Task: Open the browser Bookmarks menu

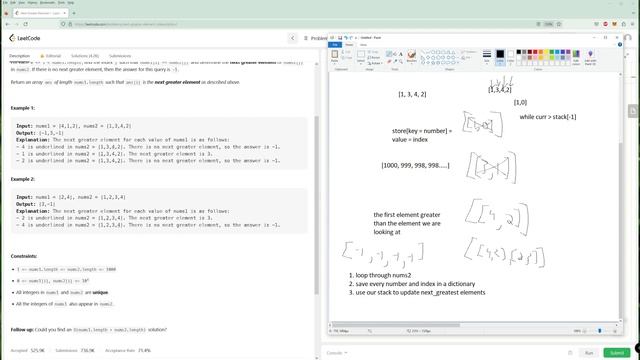Action: 47,2
